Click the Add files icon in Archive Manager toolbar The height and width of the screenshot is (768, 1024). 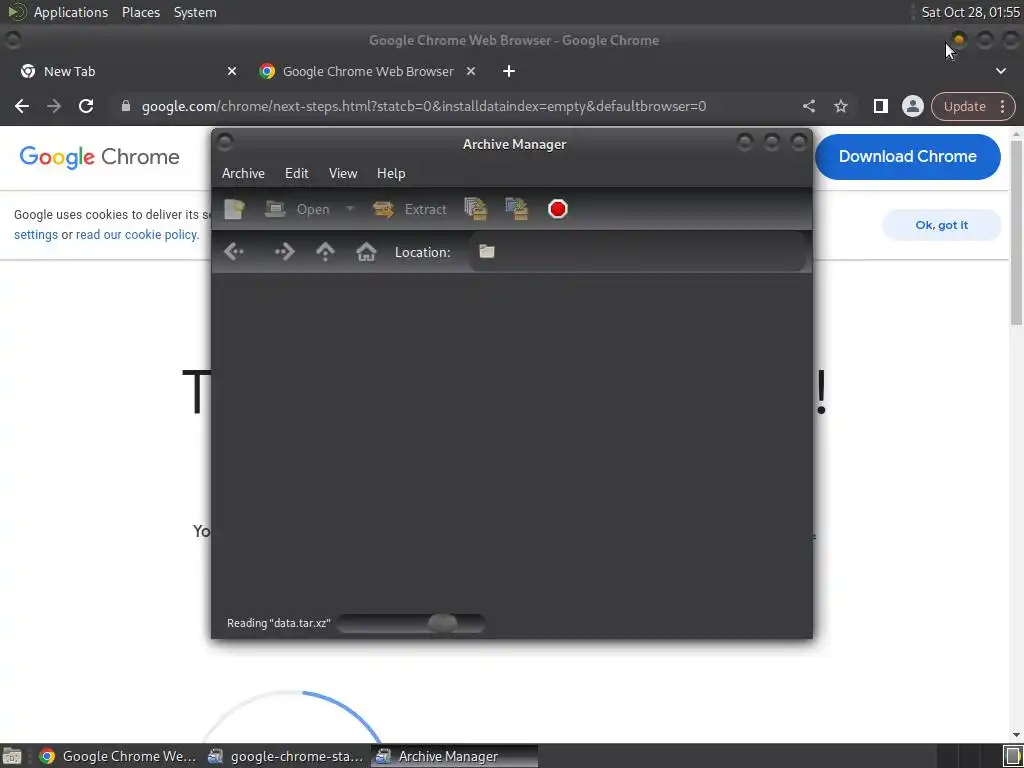click(x=475, y=209)
